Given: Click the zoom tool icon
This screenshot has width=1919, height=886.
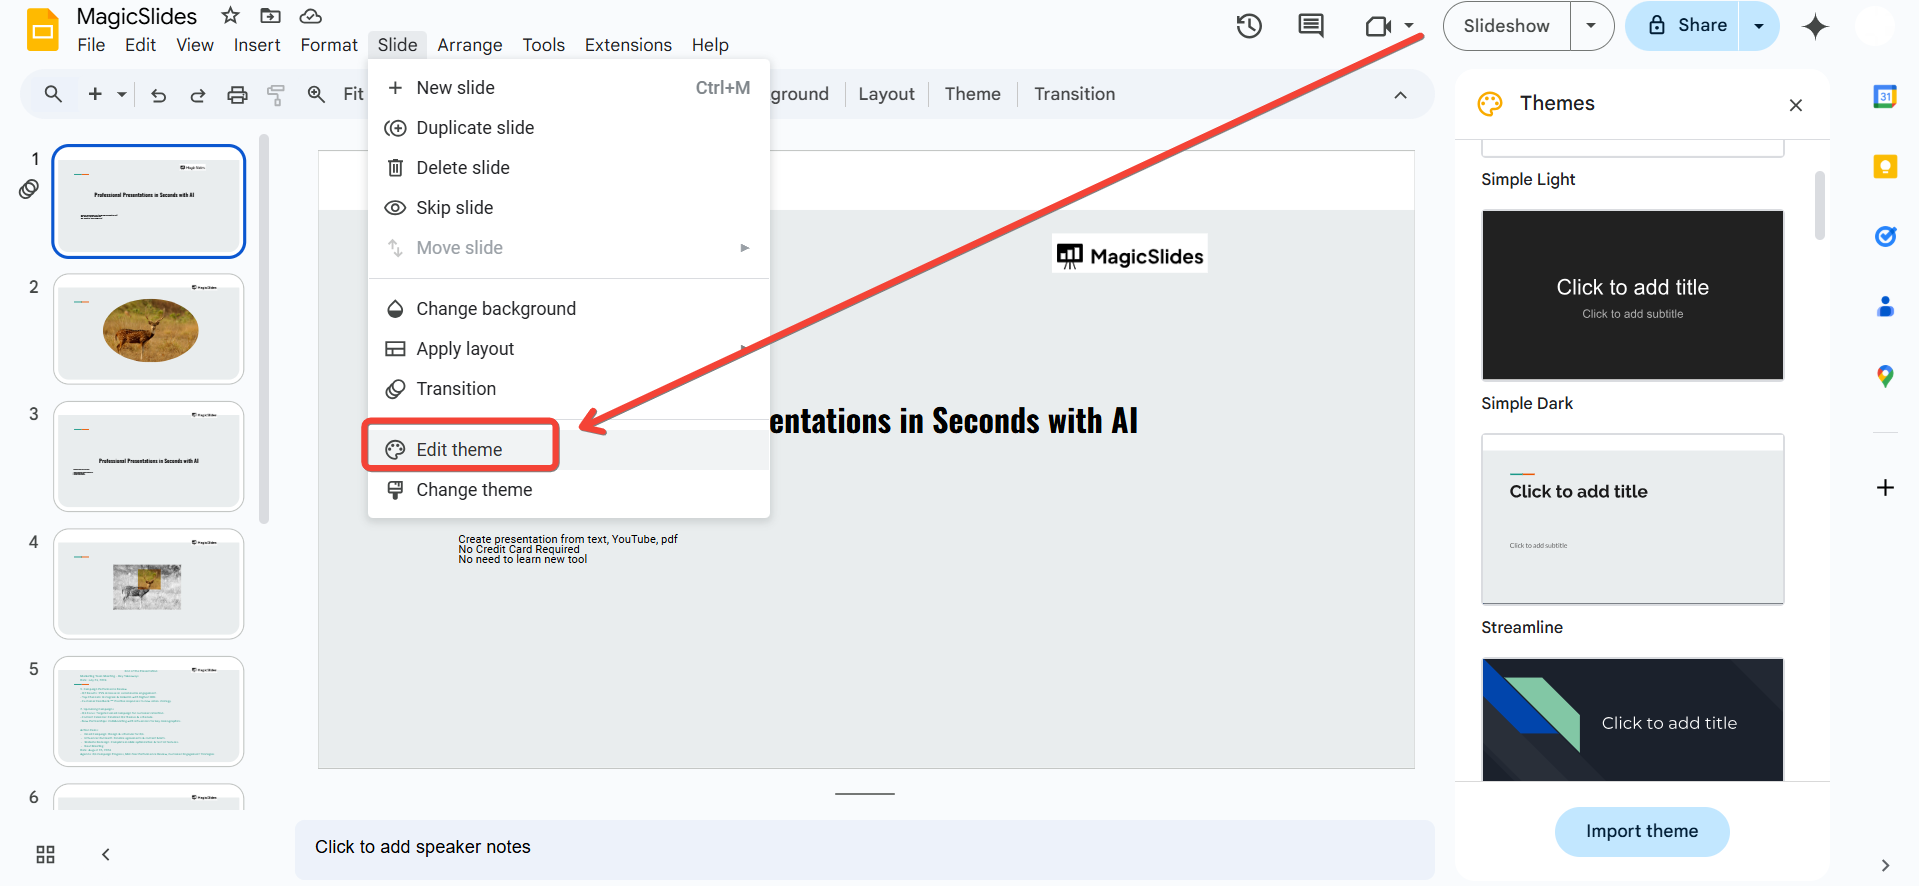Looking at the screenshot, I should (316, 94).
